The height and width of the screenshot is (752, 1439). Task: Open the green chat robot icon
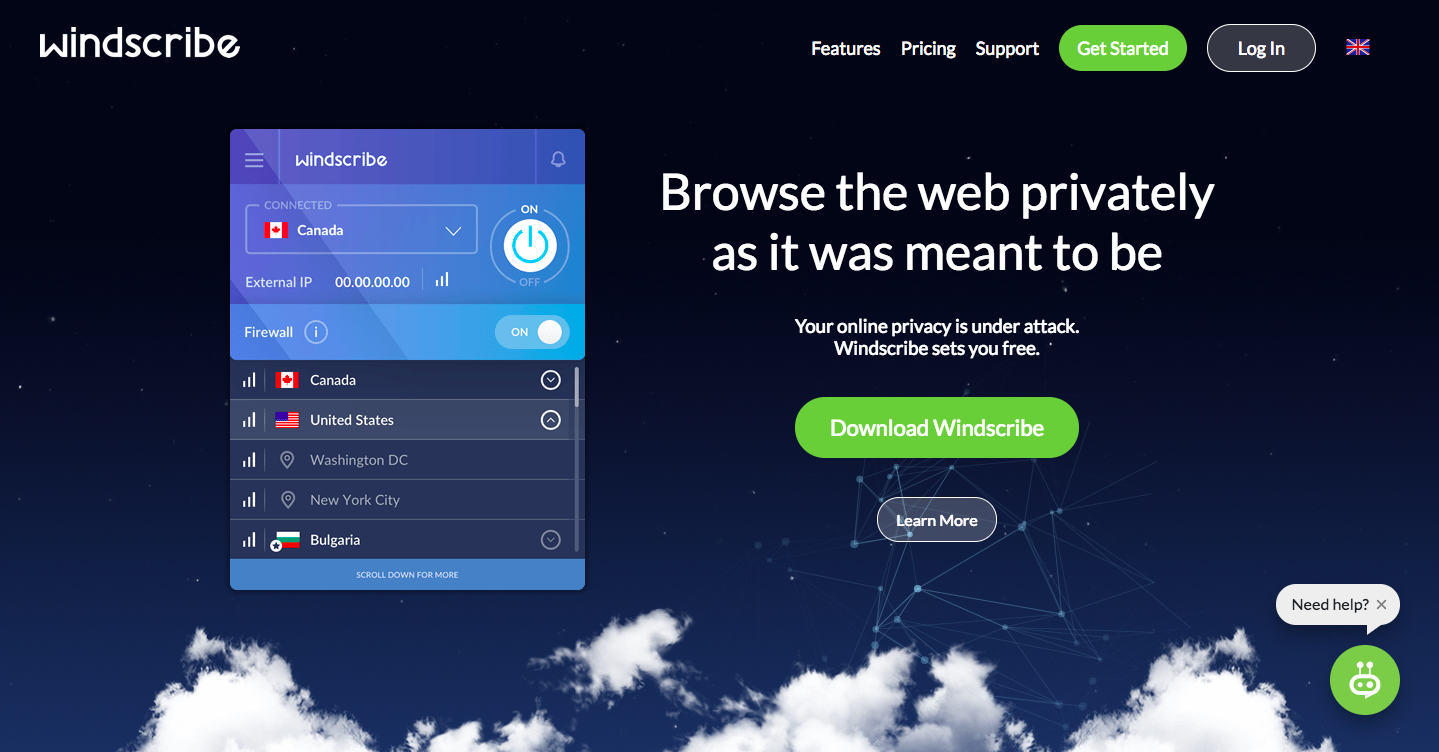click(1364, 680)
